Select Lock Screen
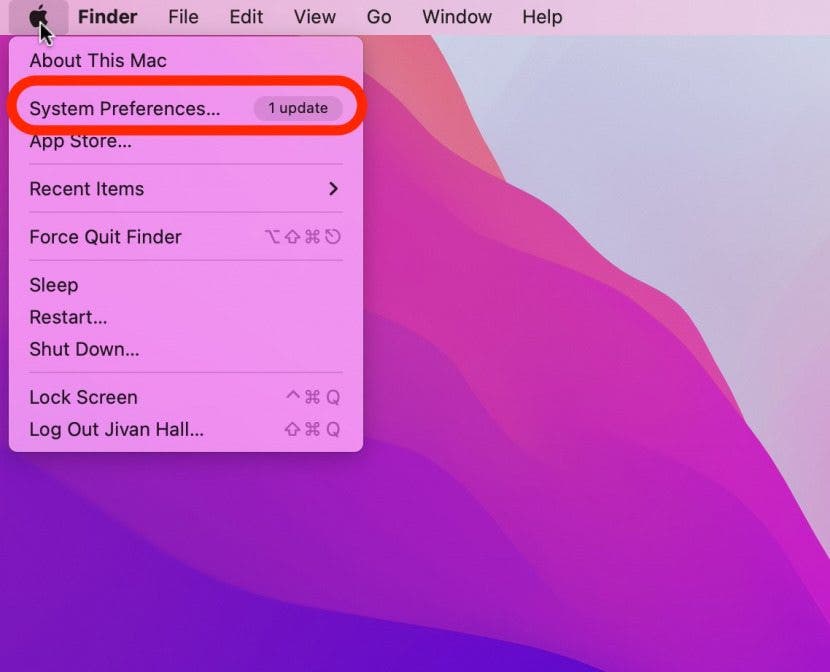The width and height of the screenshot is (830, 672). (x=83, y=397)
